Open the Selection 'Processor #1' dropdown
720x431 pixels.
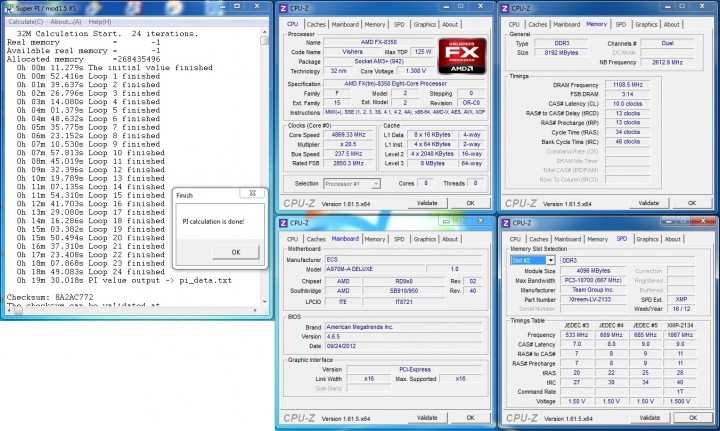tap(352, 184)
